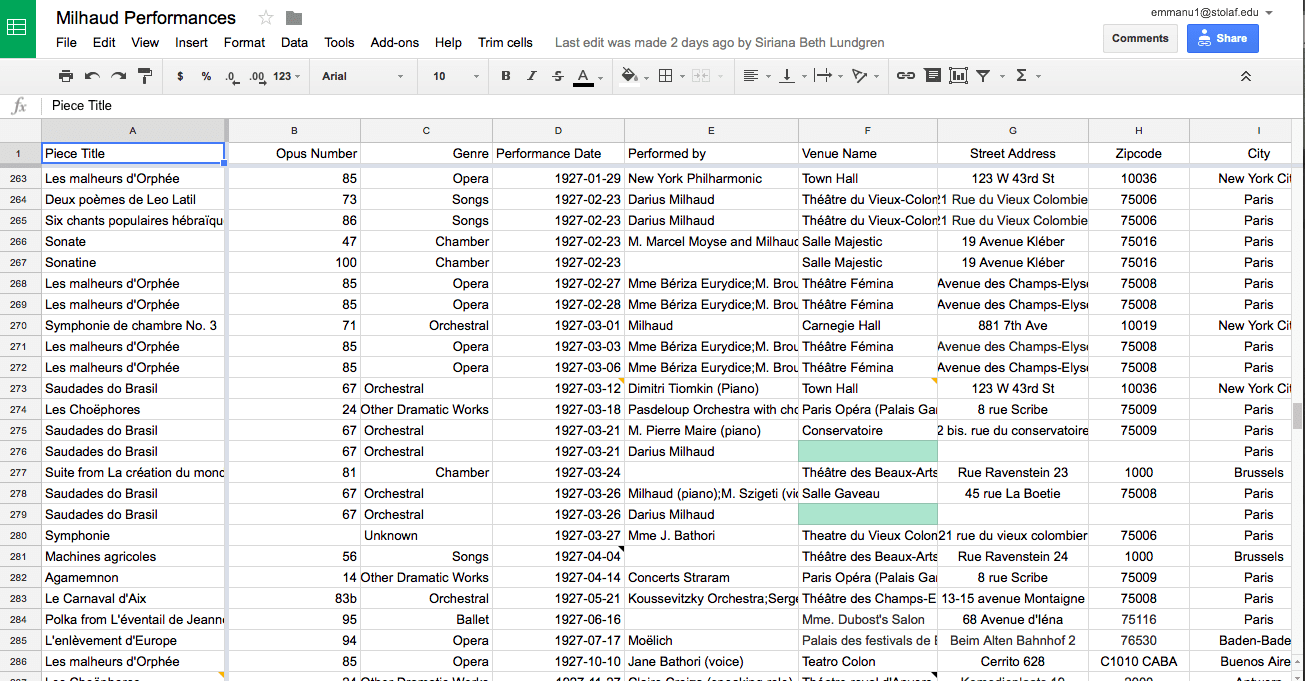Format as percent
Image resolution: width=1305 pixels, height=681 pixels.
click(206, 76)
